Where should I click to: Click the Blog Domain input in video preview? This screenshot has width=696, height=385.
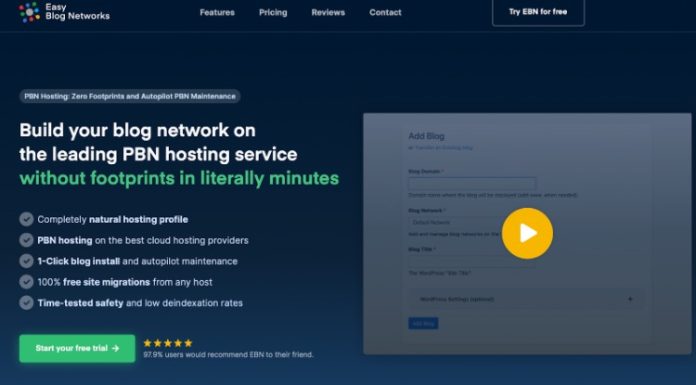click(x=472, y=183)
